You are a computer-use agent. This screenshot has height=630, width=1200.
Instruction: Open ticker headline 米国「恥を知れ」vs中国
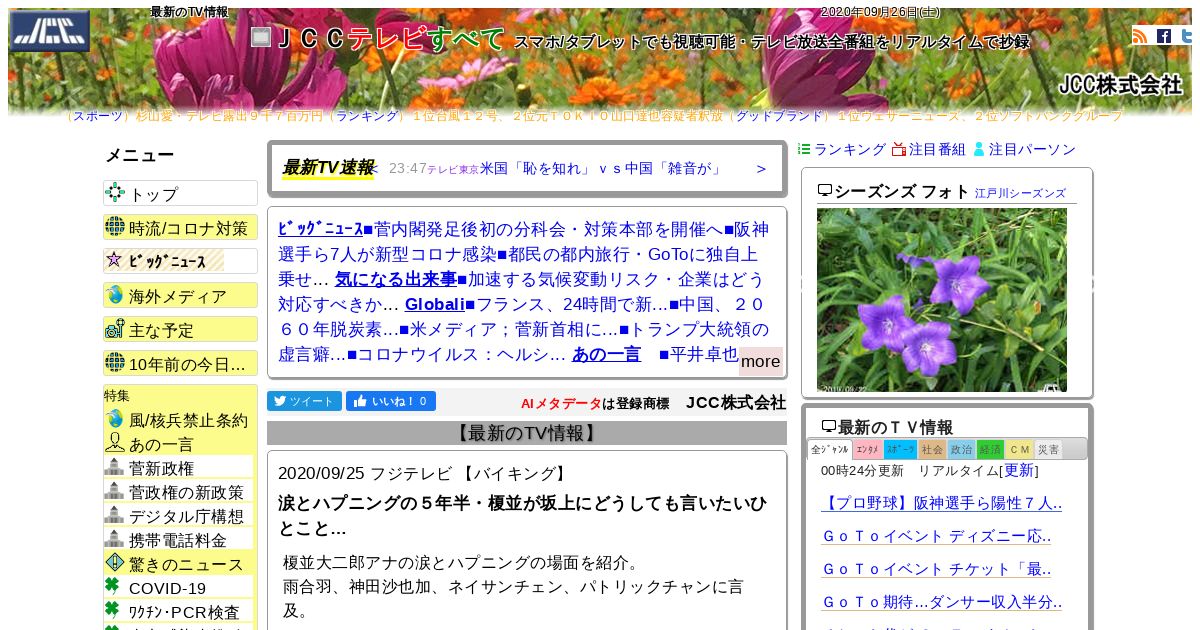[600, 168]
